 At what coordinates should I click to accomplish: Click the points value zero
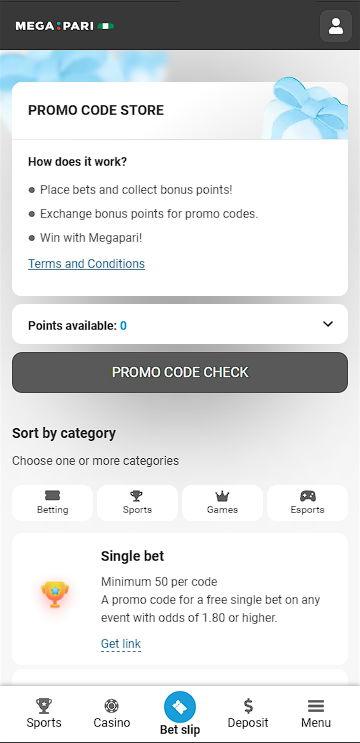[x=123, y=326]
